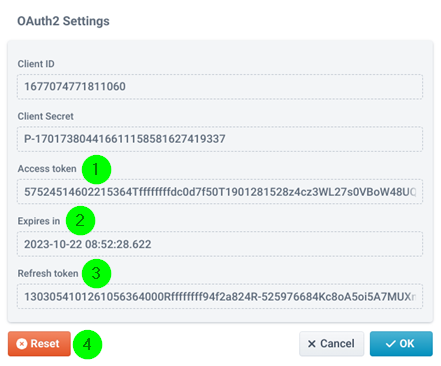This screenshot has height=366, width=441.
Task: Click the circled X icon on Reset
Action: [x=22, y=344]
